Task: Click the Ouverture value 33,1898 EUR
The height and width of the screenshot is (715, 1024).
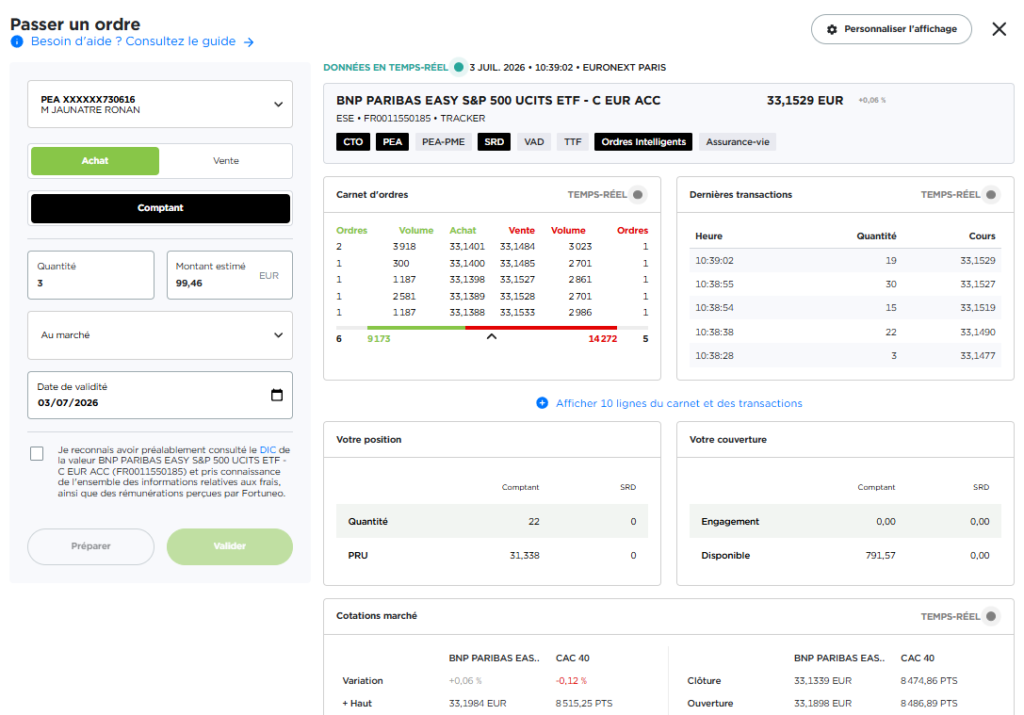Action: [823, 704]
